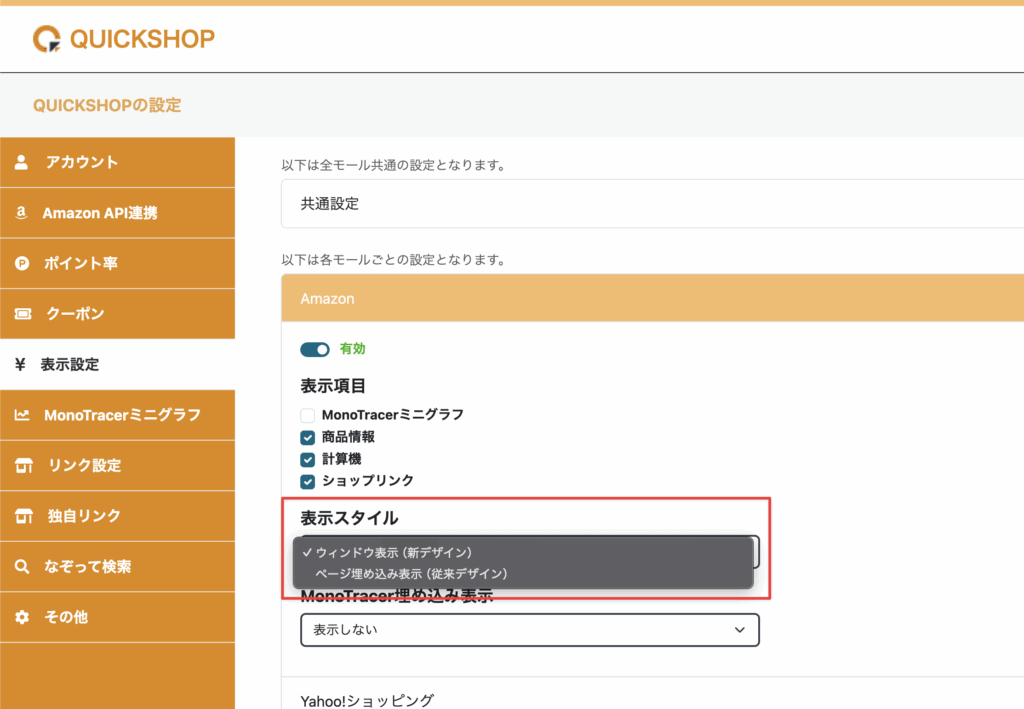Open the Amazon API連携 menu item
The width and height of the screenshot is (1024, 709).
tap(118, 213)
